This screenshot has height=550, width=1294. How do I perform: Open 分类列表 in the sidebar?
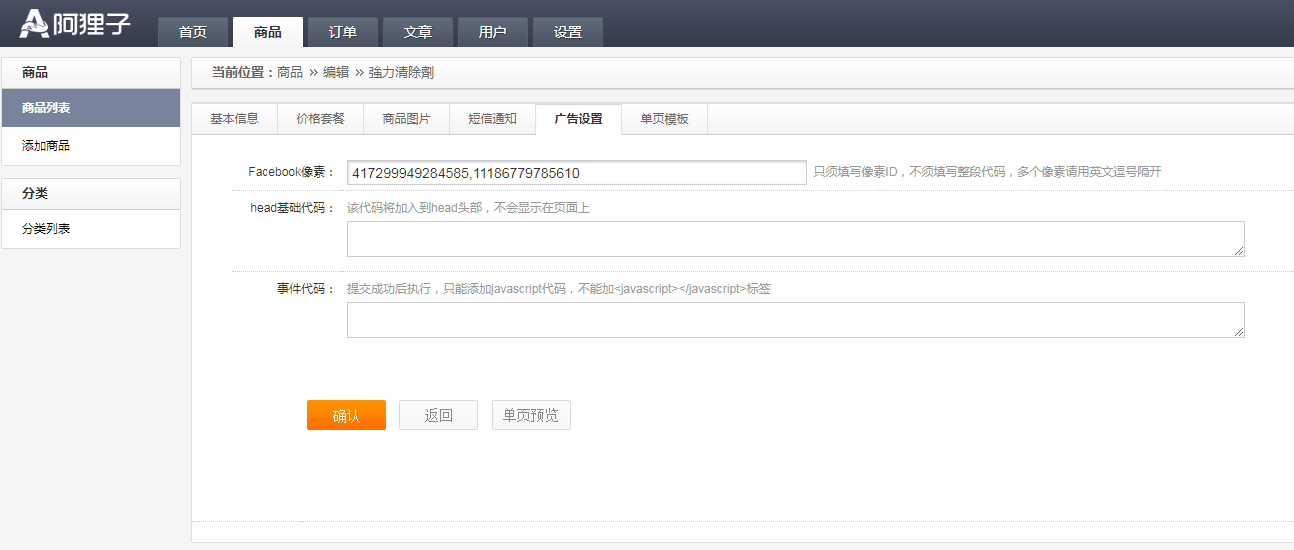90,229
